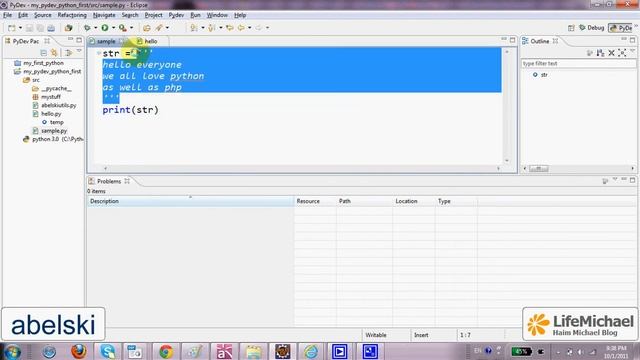Screen dimensions: 640x360
Task: Click the Description column header
Action: tap(190, 201)
